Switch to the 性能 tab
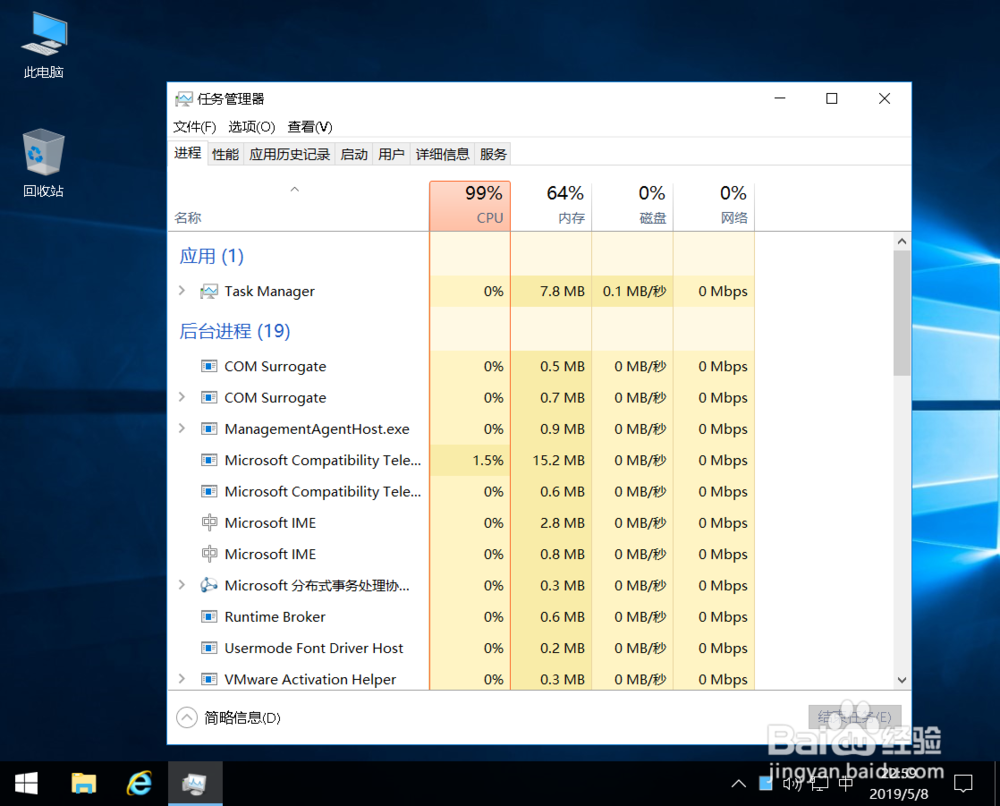Image resolution: width=1000 pixels, height=806 pixels. (x=225, y=154)
